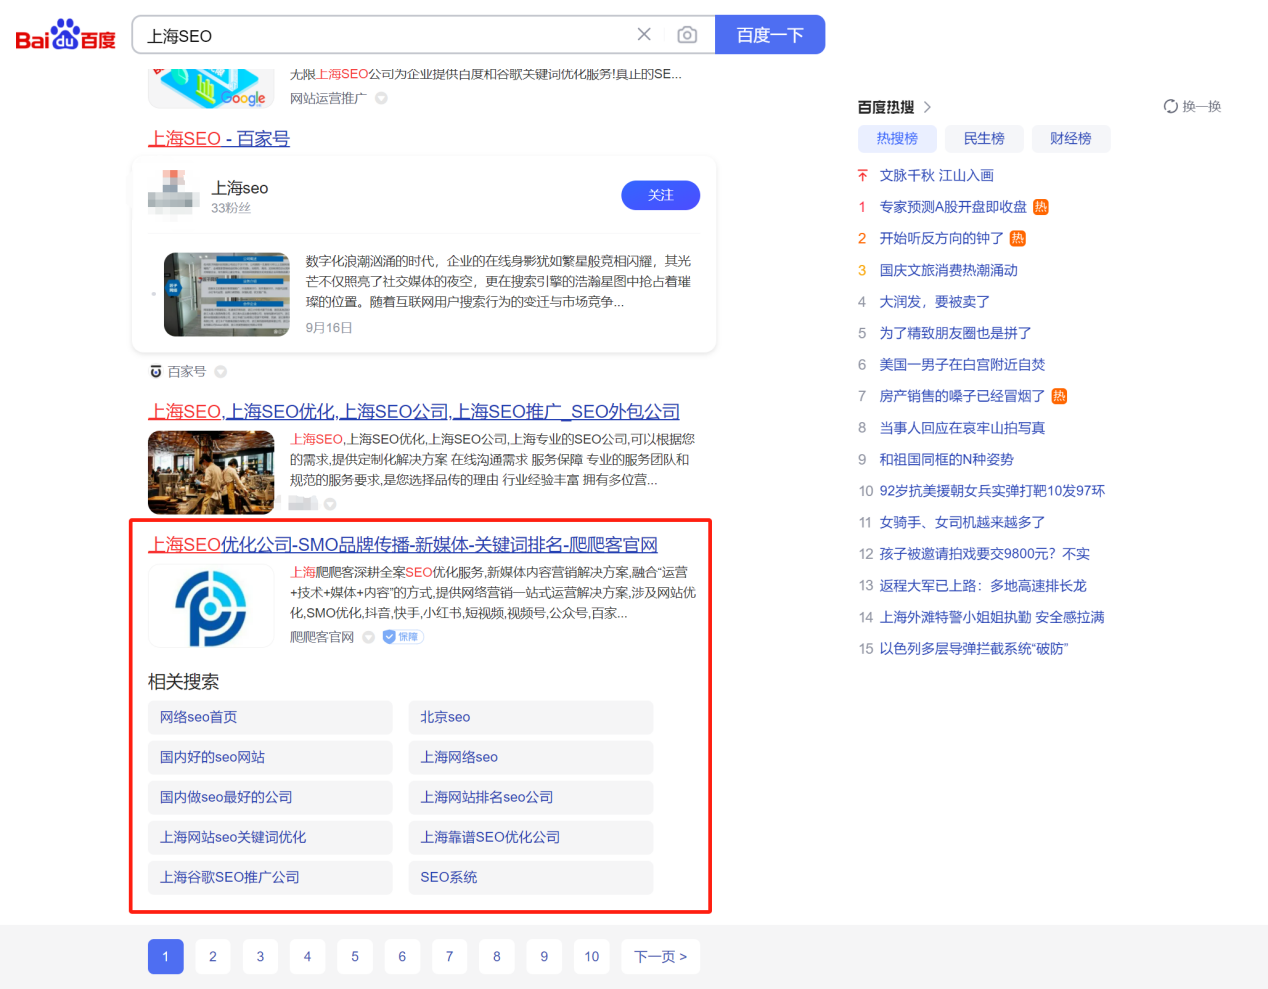Open hot search 为了精致朋友圈也是拼了
Screen dimensions: 1268x989
955,333
